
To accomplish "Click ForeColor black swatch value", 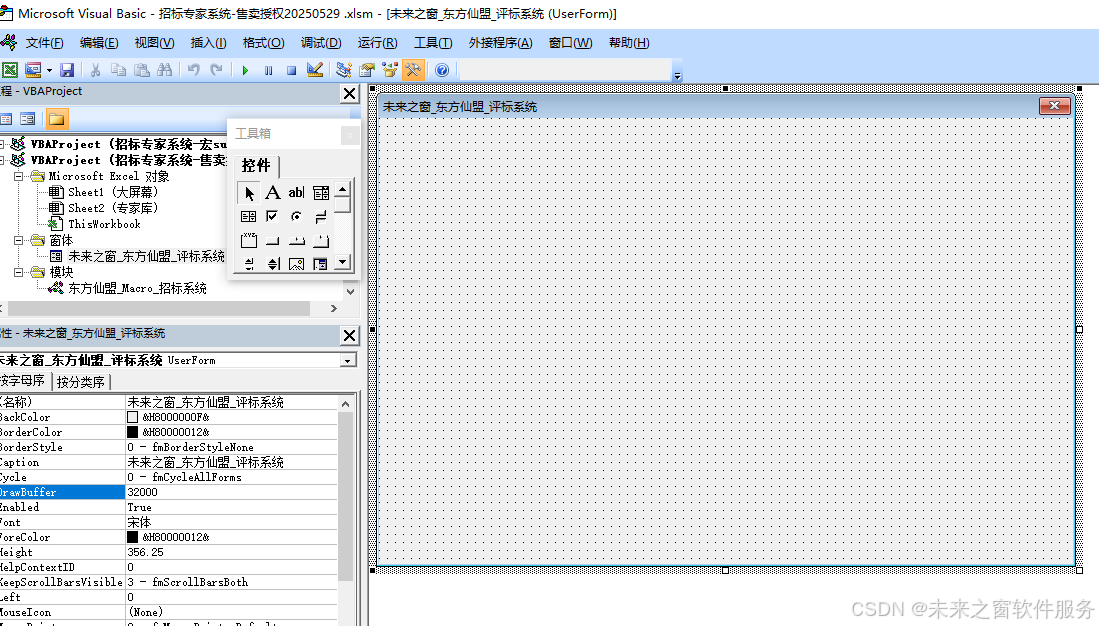I will [x=132, y=537].
